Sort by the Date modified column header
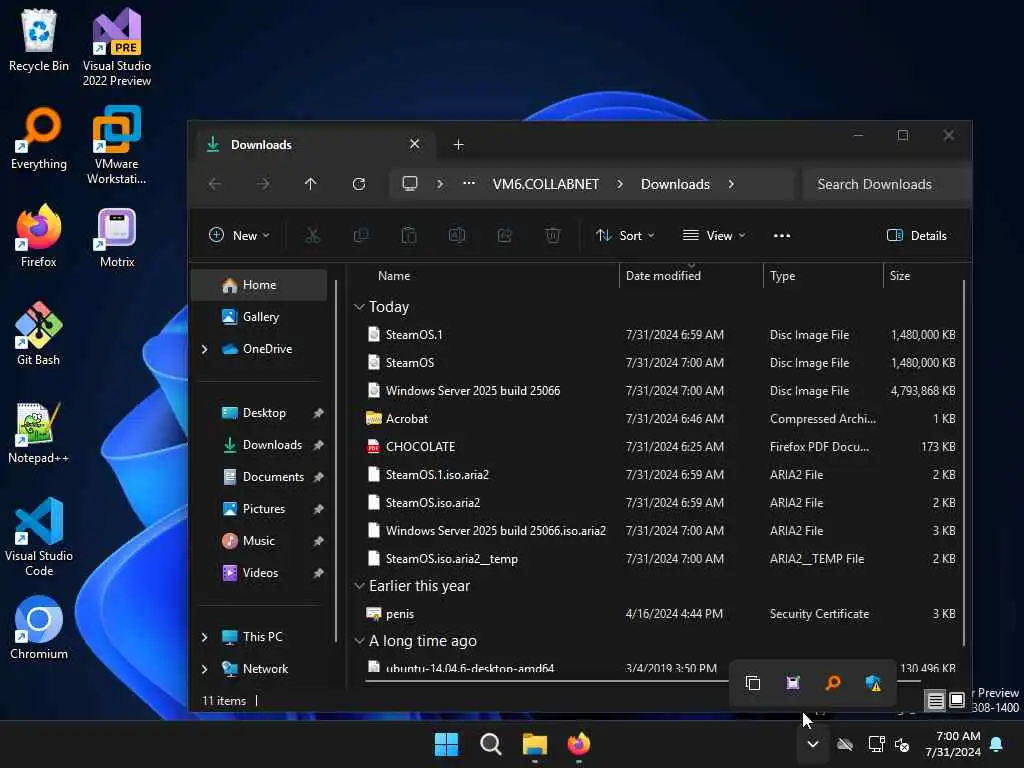Viewport: 1024px width, 768px height. 691,276
